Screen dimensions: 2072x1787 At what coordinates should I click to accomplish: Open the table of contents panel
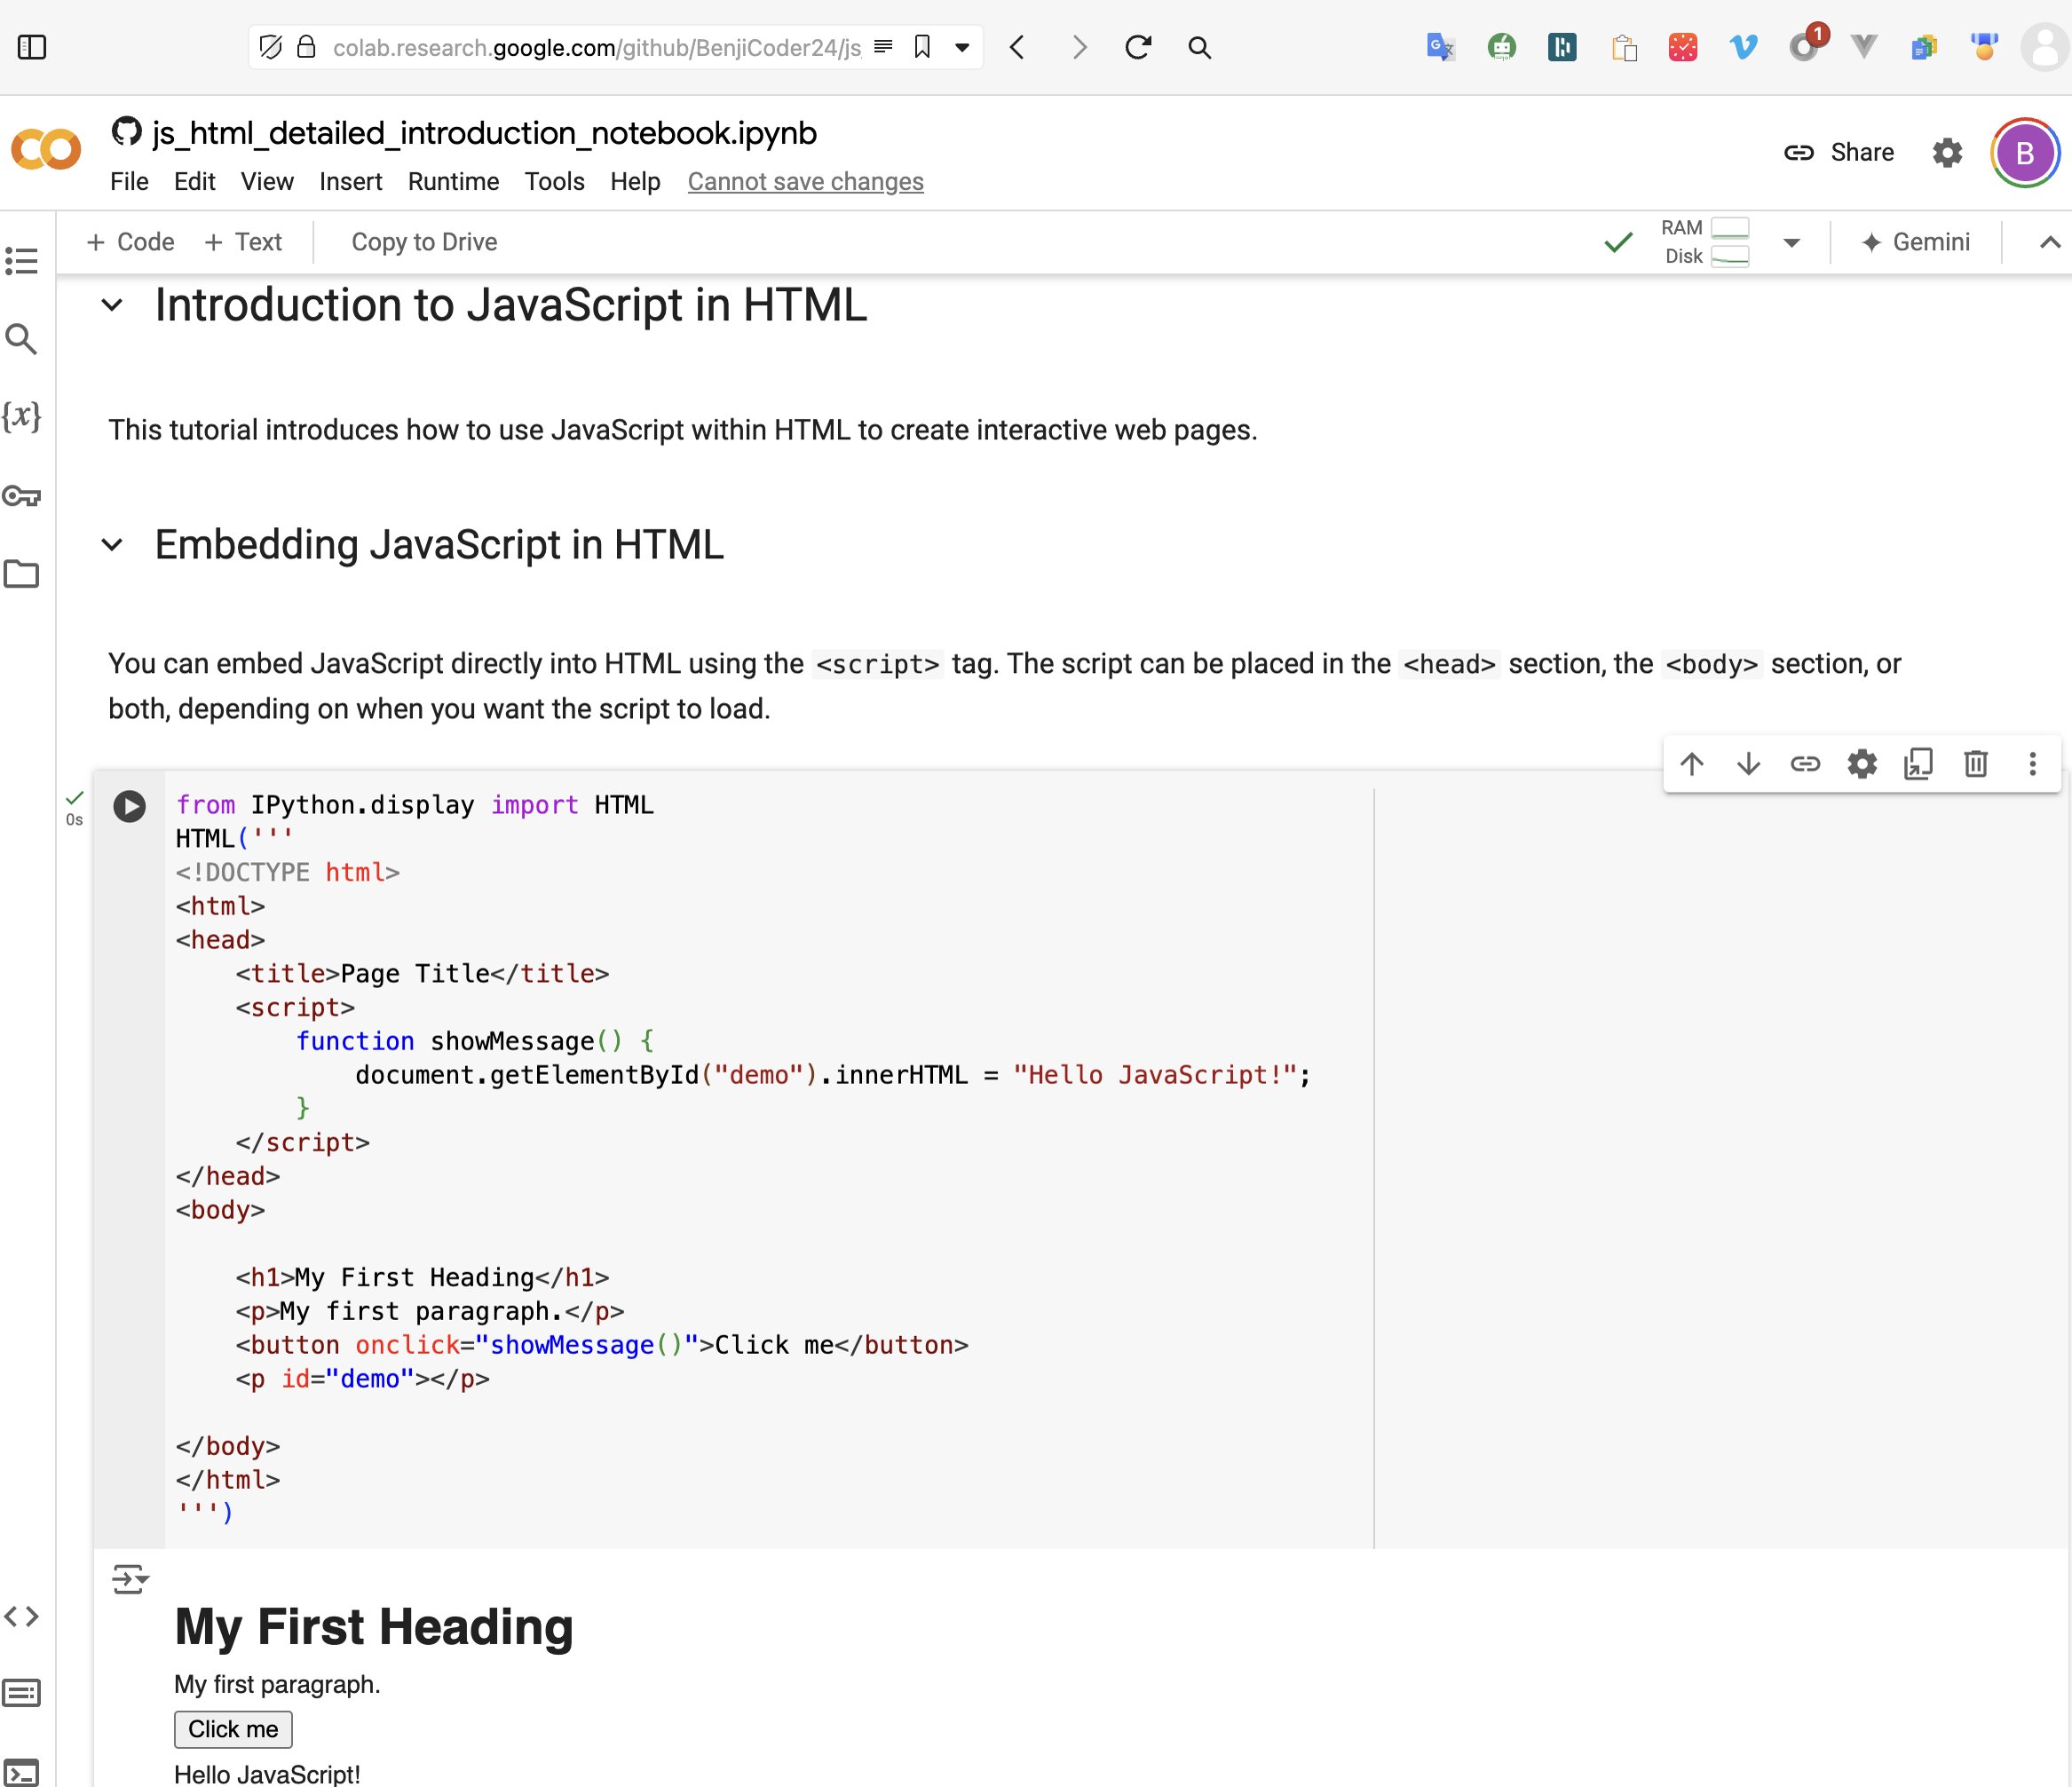[22, 260]
